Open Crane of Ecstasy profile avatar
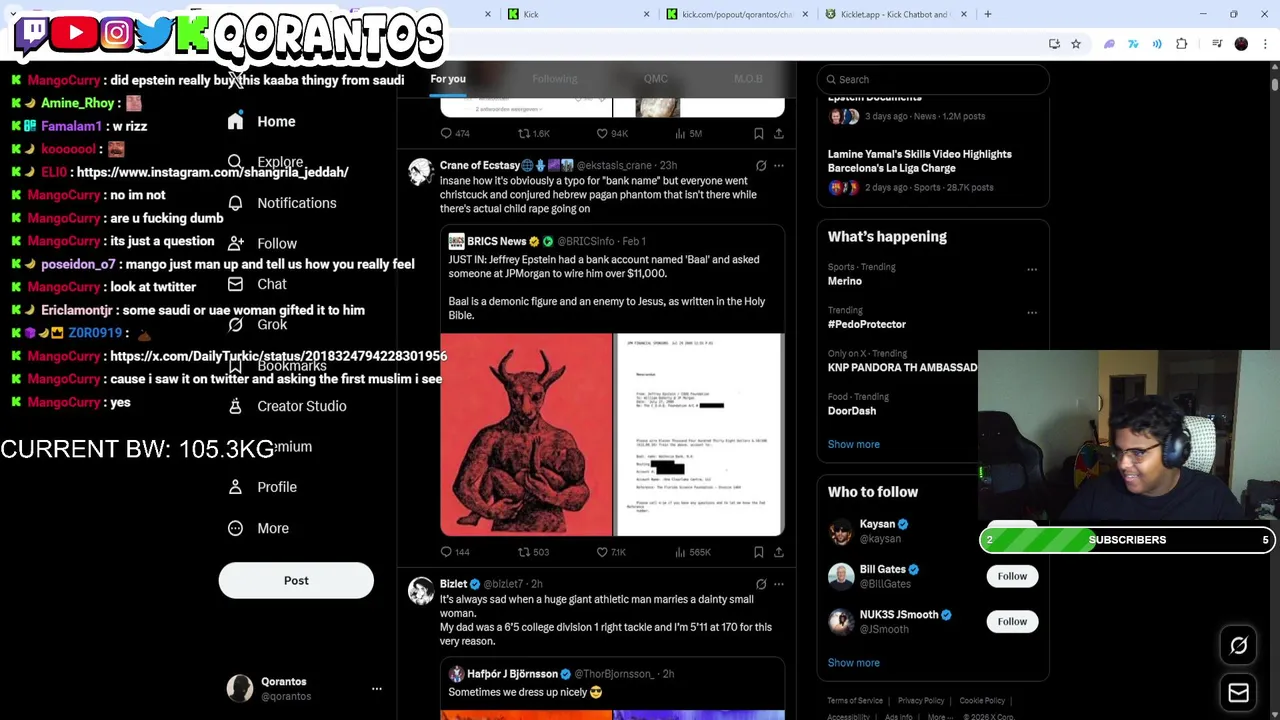Image resolution: width=1280 pixels, height=720 pixels. [x=421, y=172]
